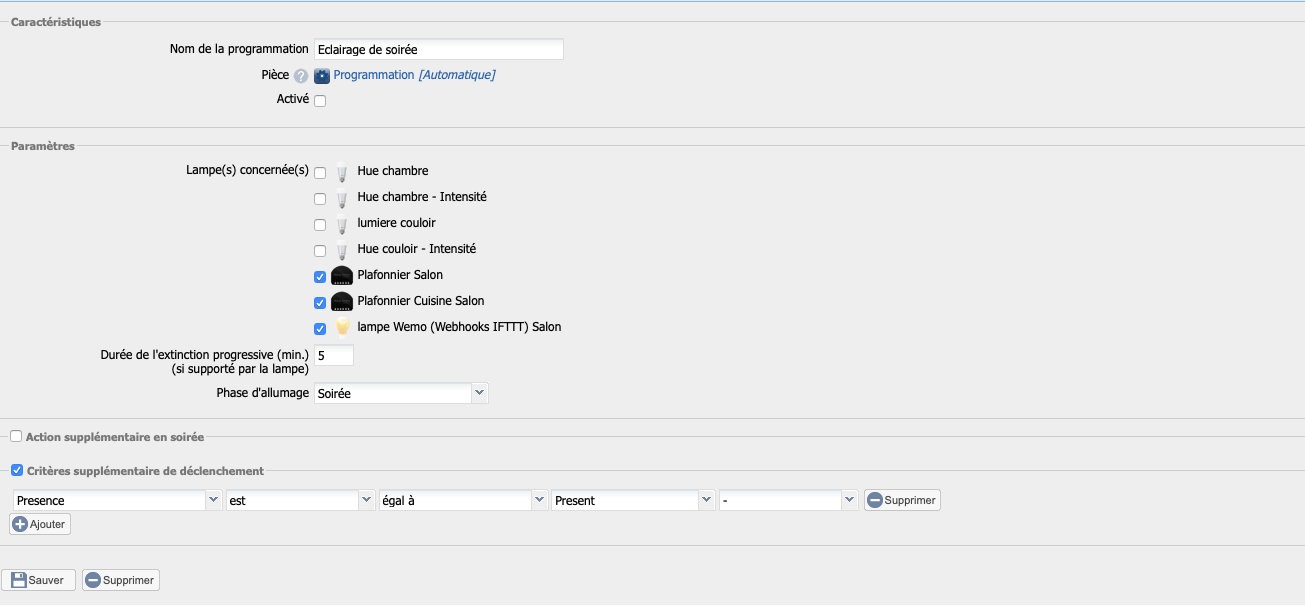Image resolution: width=1305 pixels, height=612 pixels.
Task: Click the Sauver button
Action: (38, 580)
